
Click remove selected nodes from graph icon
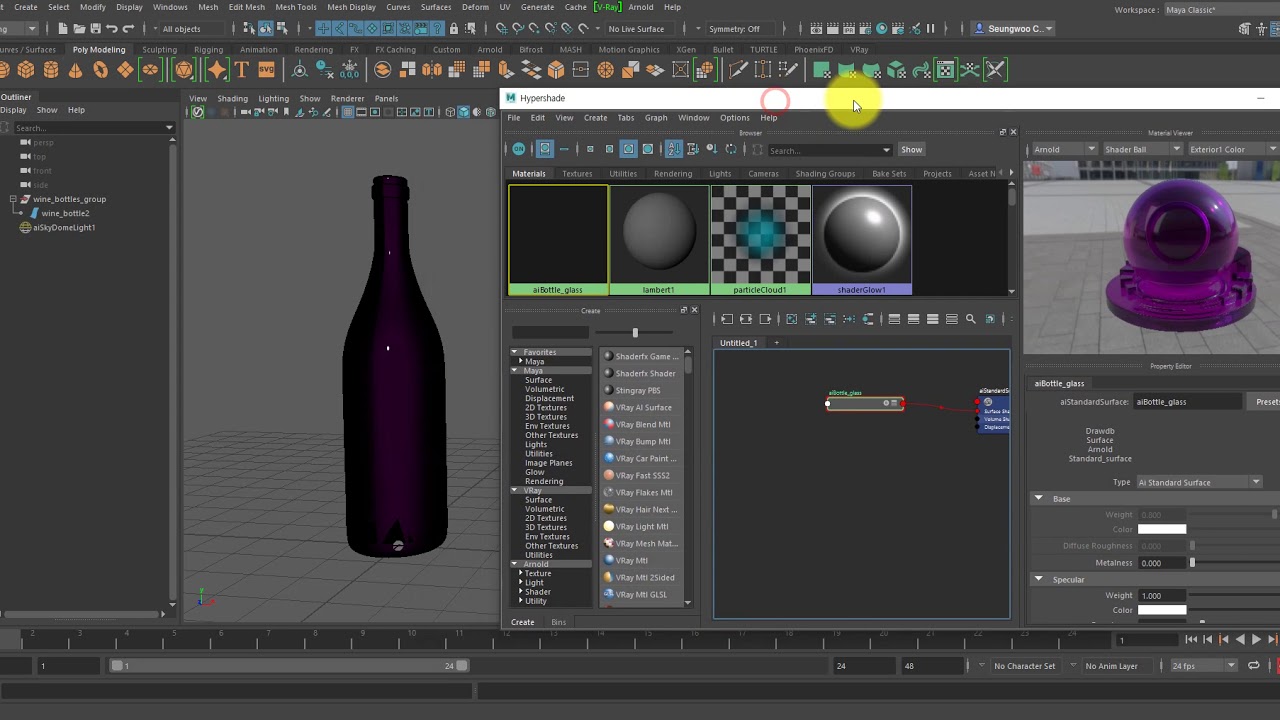830,319
